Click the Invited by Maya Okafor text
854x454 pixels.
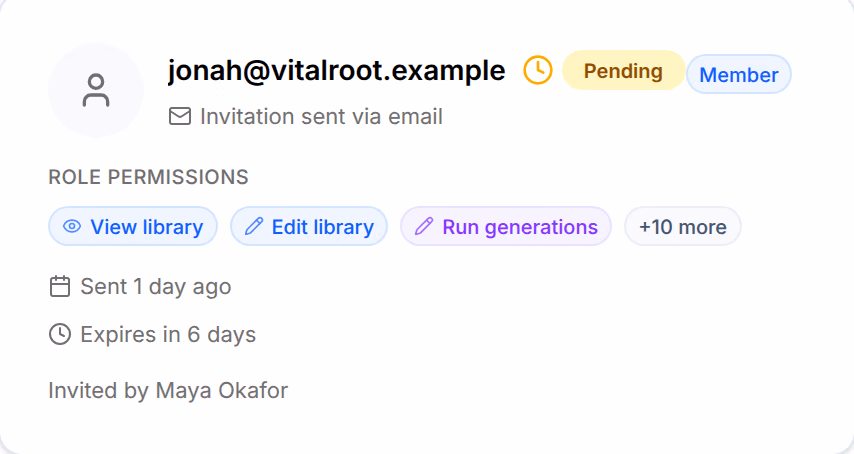(168, 391)
